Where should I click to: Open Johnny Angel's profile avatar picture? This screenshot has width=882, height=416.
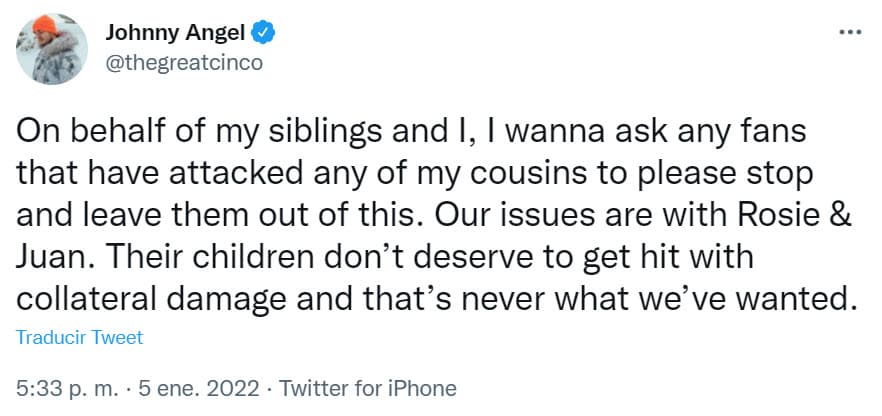tap(50, 49)
